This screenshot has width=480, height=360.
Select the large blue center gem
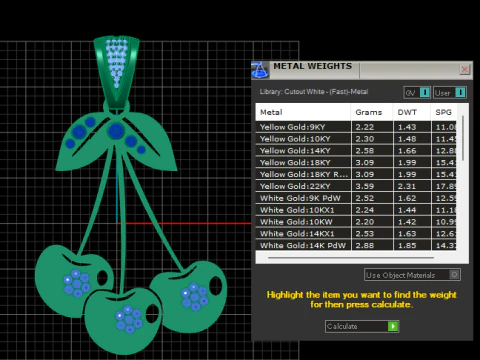[x=116, y=131]
